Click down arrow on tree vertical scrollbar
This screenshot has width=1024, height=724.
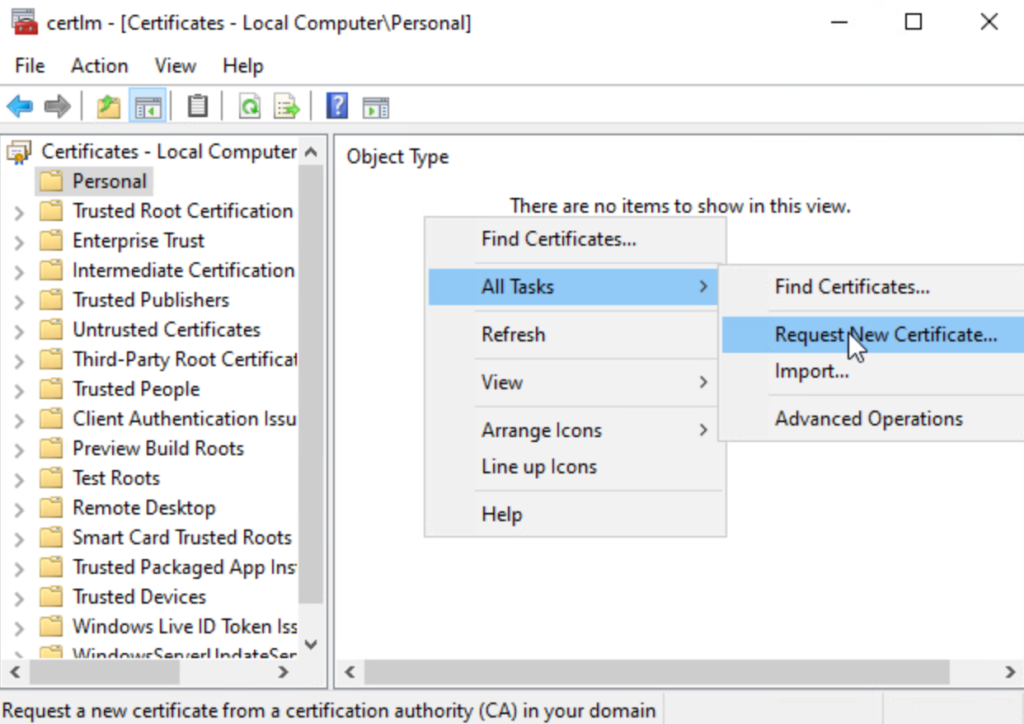pos(310,645)
